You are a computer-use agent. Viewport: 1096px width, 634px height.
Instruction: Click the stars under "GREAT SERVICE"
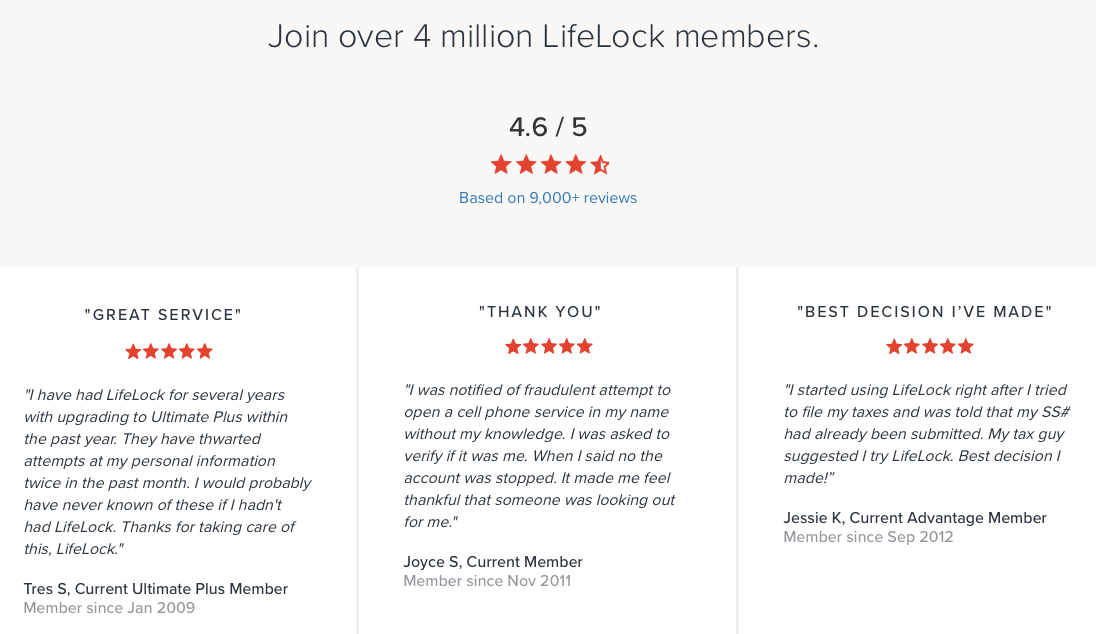[x=168, y=351]
